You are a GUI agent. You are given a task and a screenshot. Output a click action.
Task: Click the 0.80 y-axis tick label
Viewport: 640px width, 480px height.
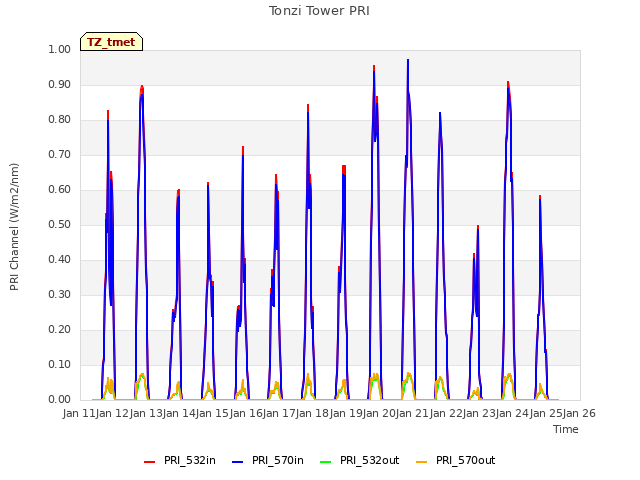(x=60, y=120)
